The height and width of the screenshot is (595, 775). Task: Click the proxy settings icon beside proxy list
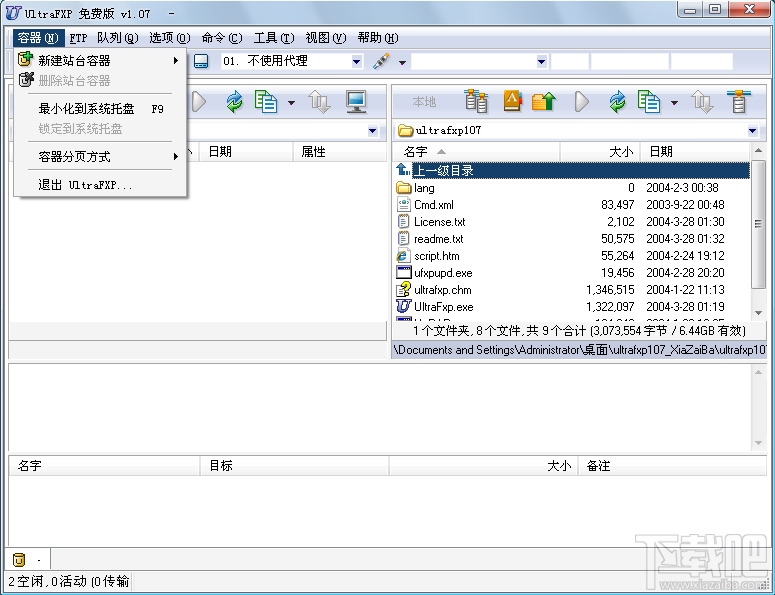(x=201, y=61)
